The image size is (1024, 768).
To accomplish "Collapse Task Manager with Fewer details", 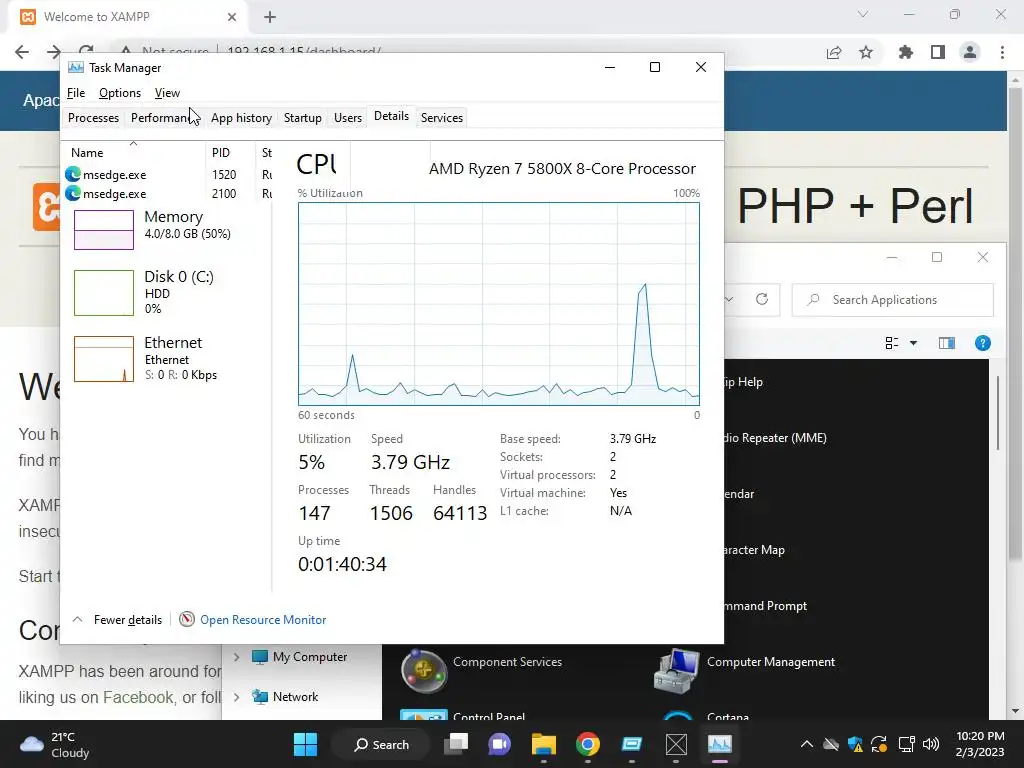I will pyautogui.click(x=127, y=620).
